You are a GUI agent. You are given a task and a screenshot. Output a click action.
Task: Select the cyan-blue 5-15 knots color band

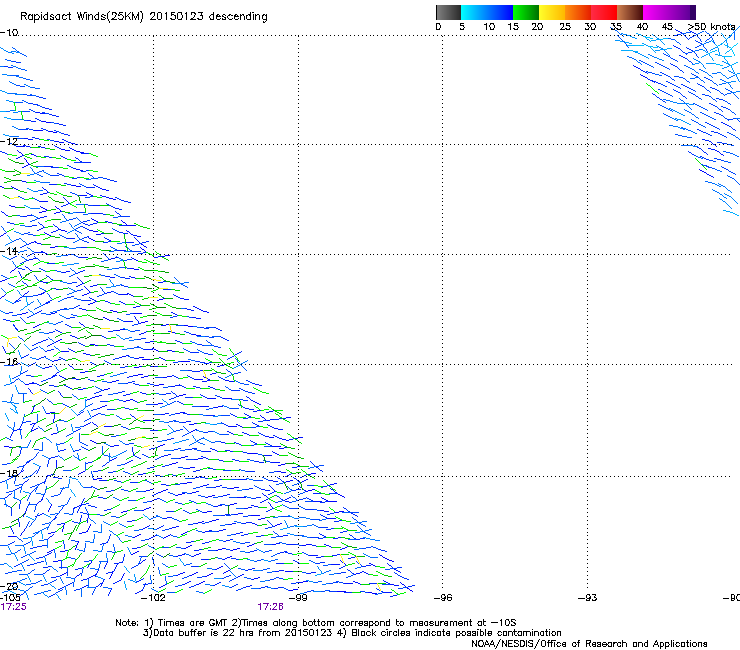tap(487, 12)
